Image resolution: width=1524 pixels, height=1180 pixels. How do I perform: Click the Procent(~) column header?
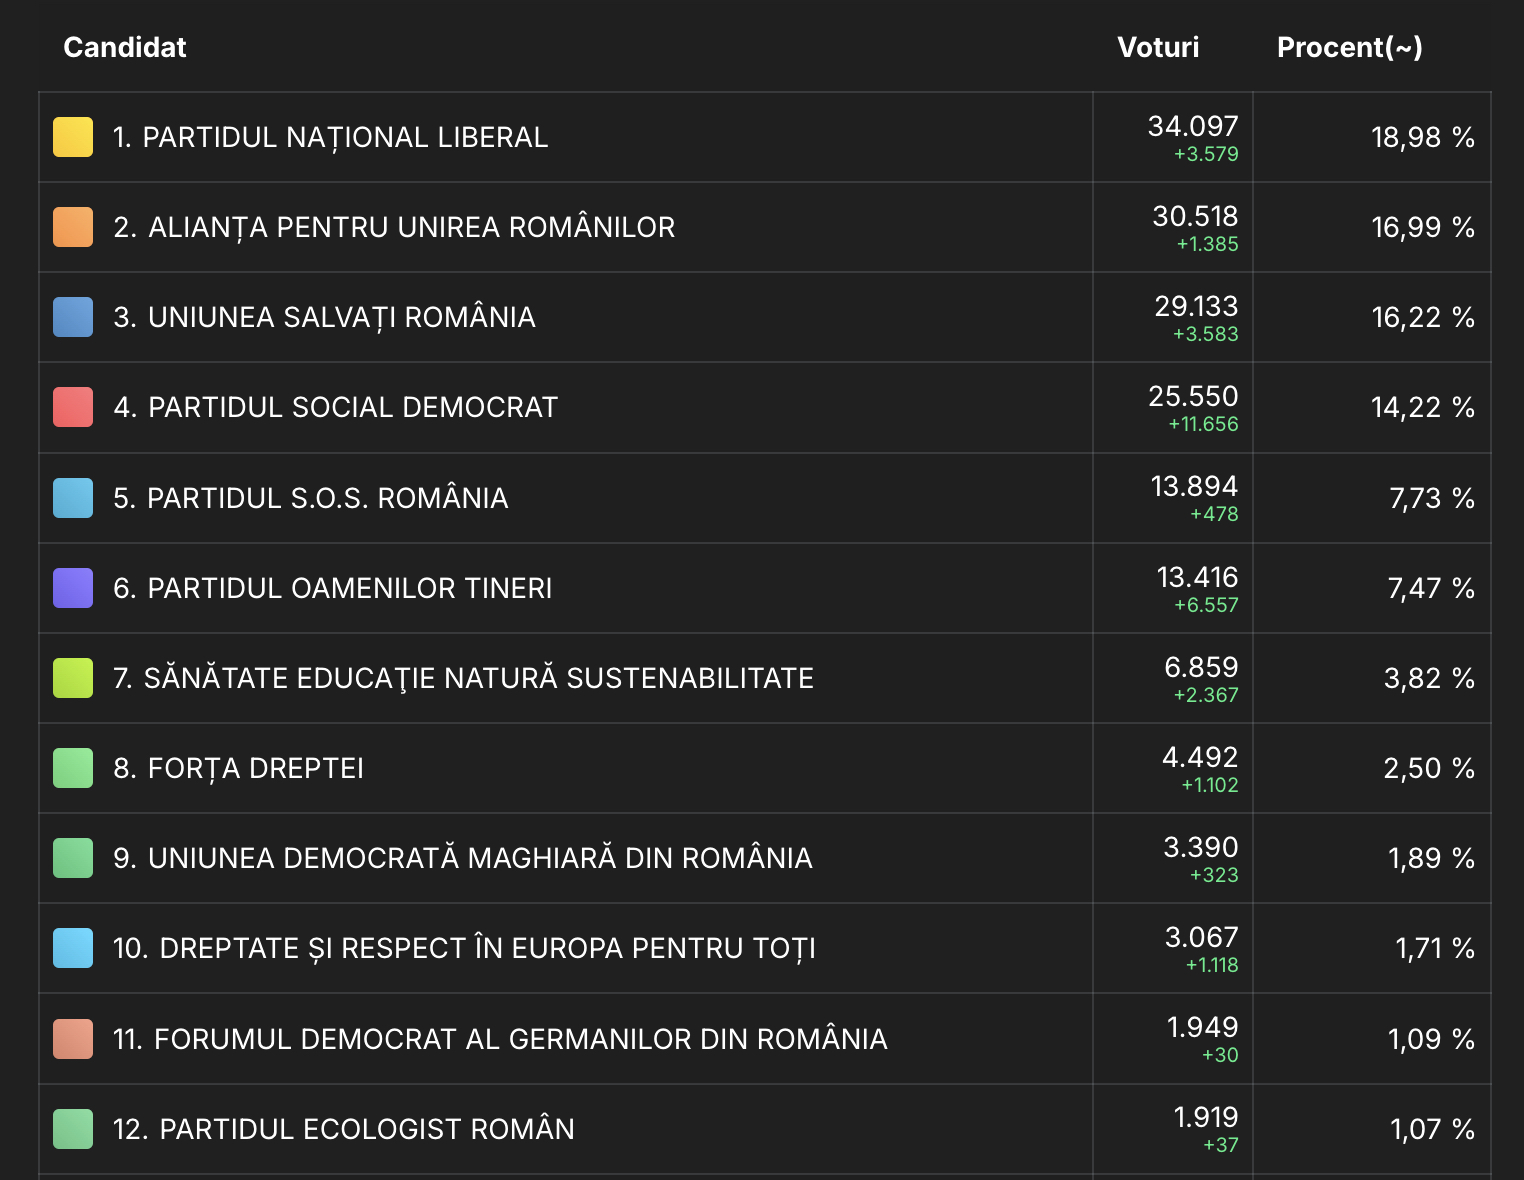[x=1350, y=47]
